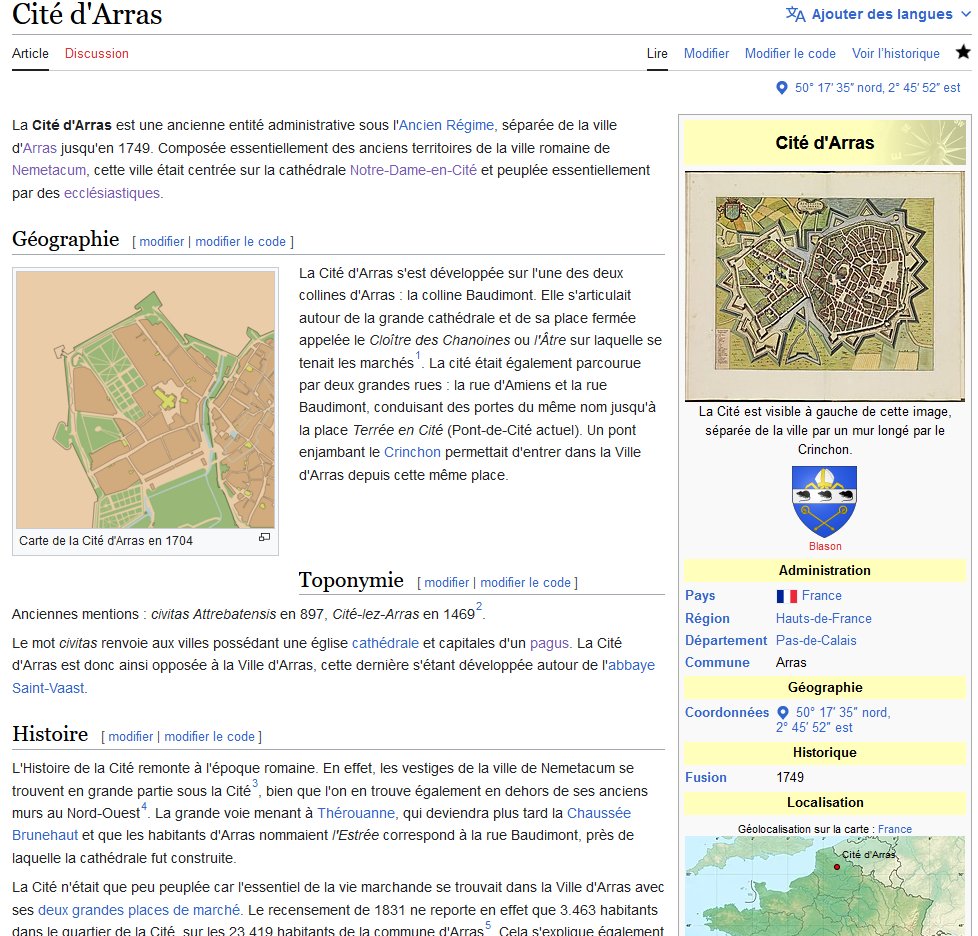The image size is (978, 936).
Task: Click modifier next to Histoire heading
Action: [130, 737]
